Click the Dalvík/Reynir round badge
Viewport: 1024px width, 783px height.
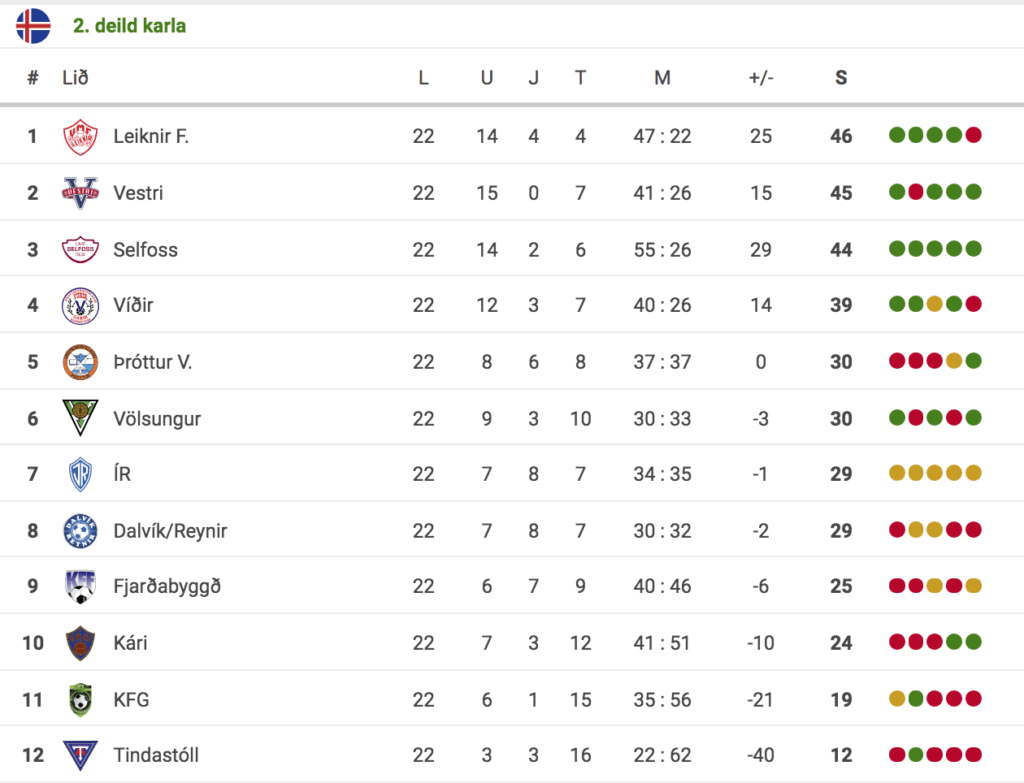click(x=80, y=531)
